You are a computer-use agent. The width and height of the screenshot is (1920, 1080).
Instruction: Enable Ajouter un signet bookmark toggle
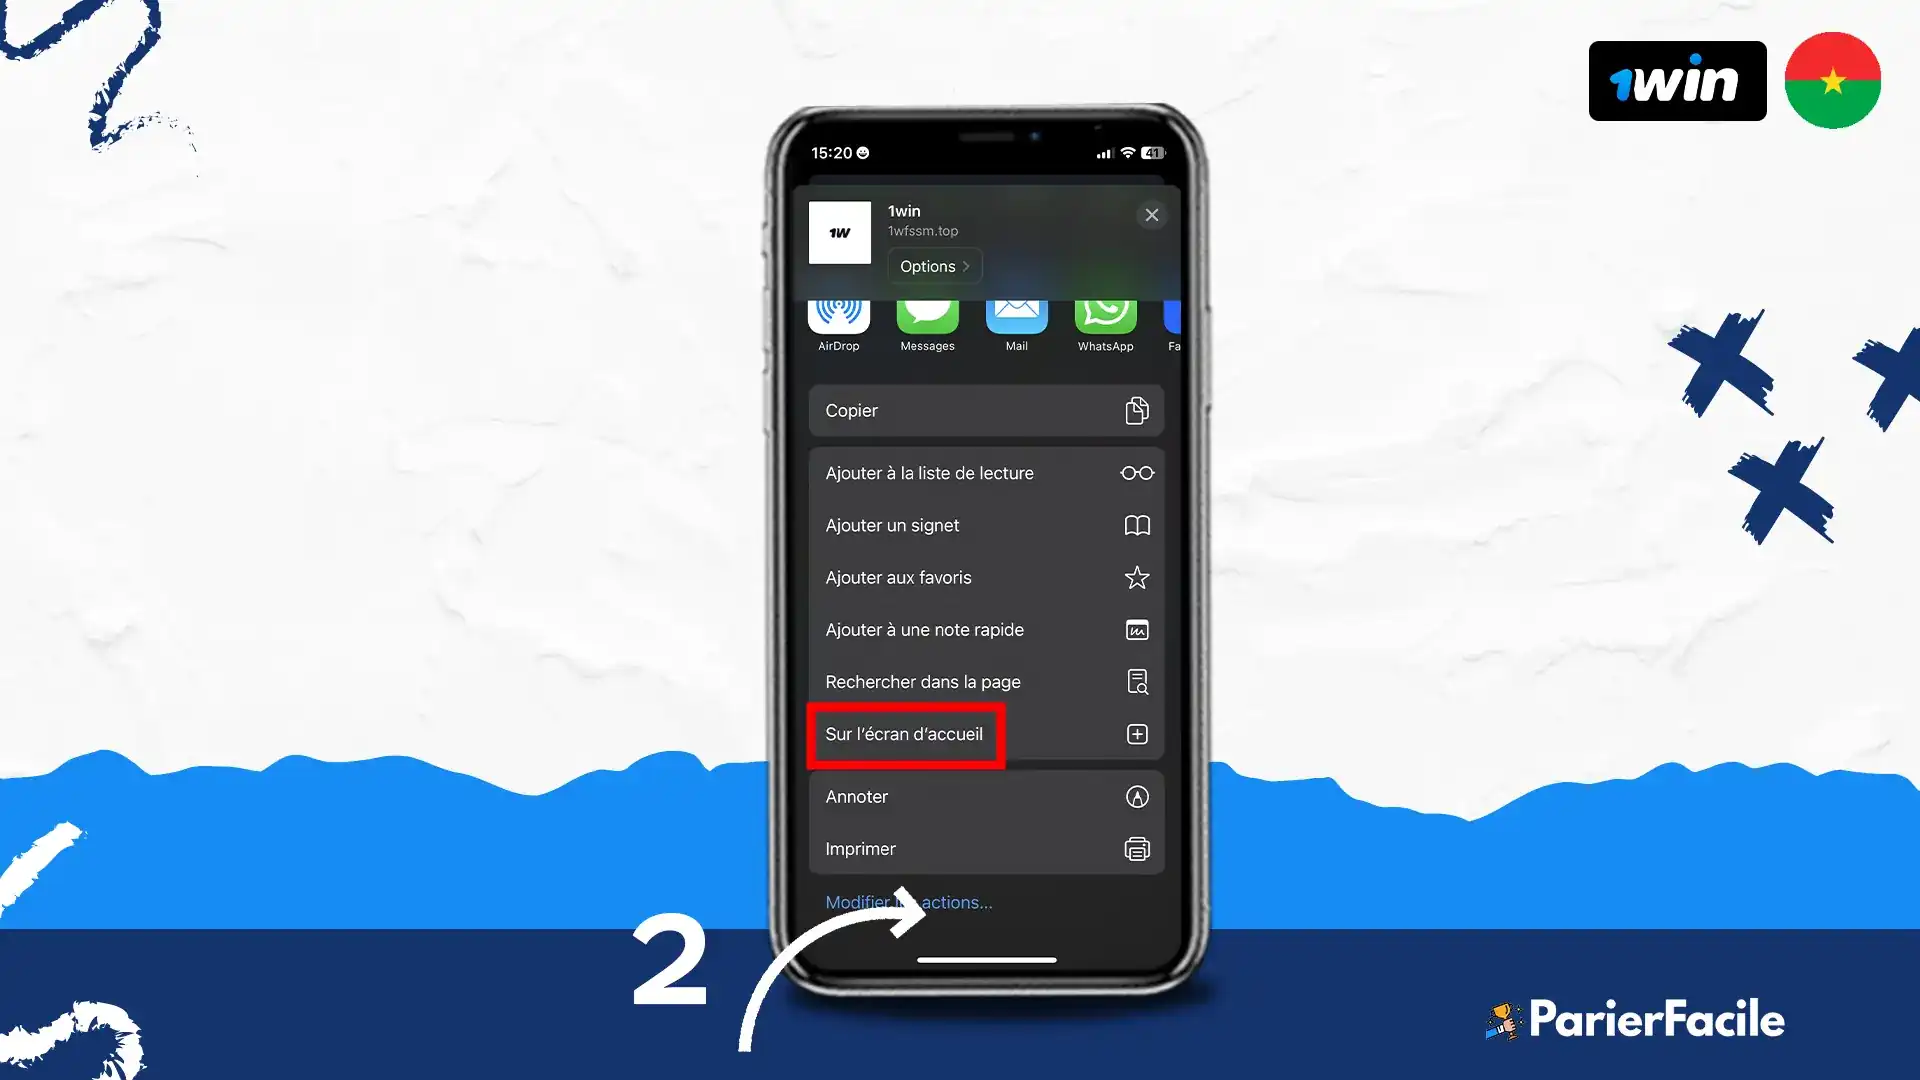988,525
